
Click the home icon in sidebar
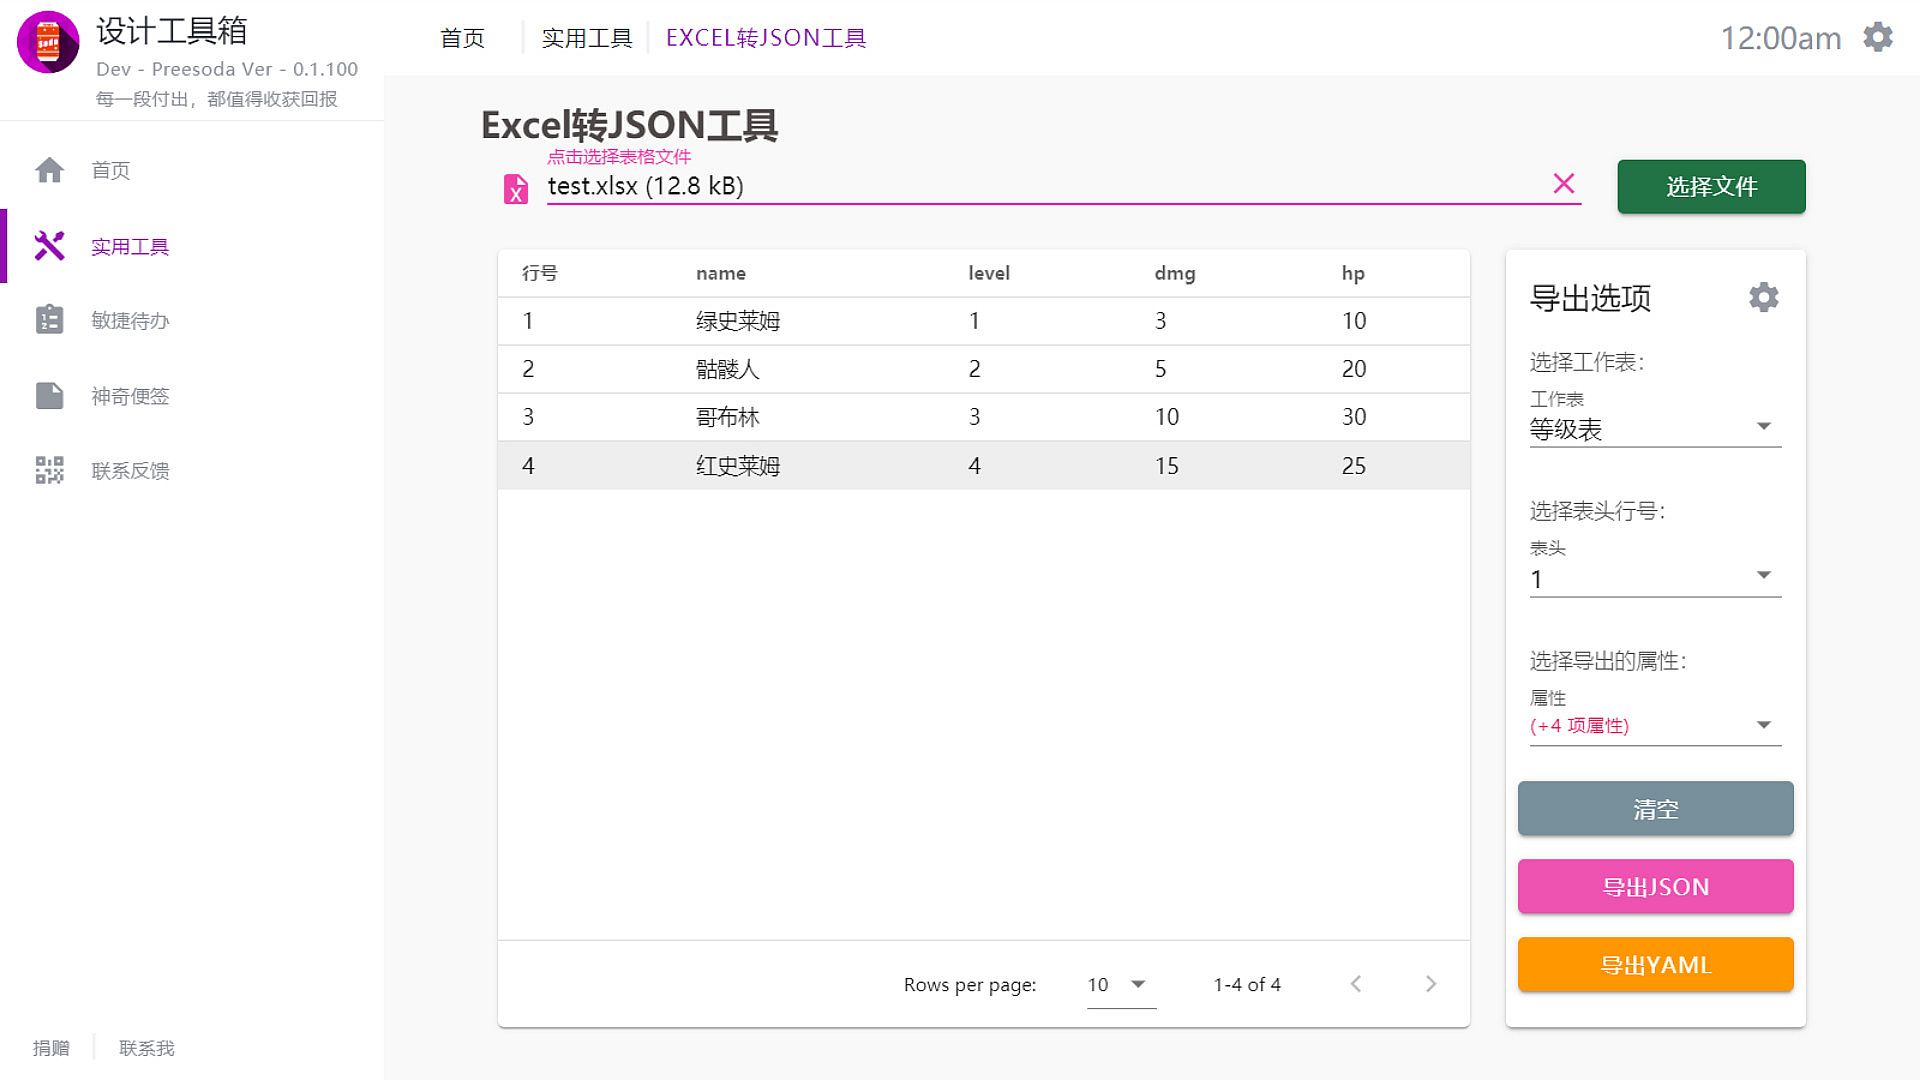pyautogui.click(x=49, y=170)
